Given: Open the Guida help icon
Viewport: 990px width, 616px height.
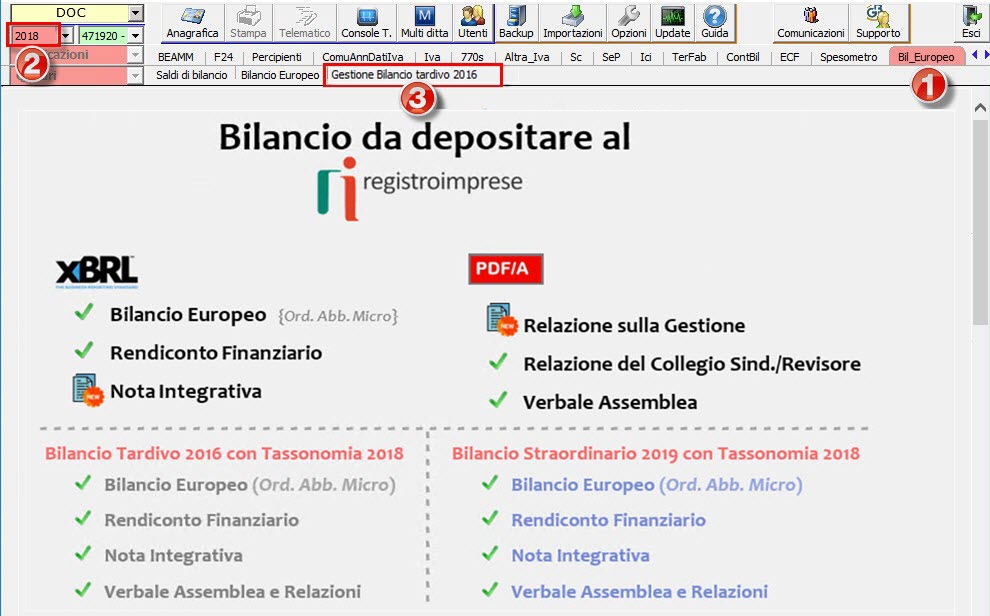Looking at the screenshot, I should [715, 23].
